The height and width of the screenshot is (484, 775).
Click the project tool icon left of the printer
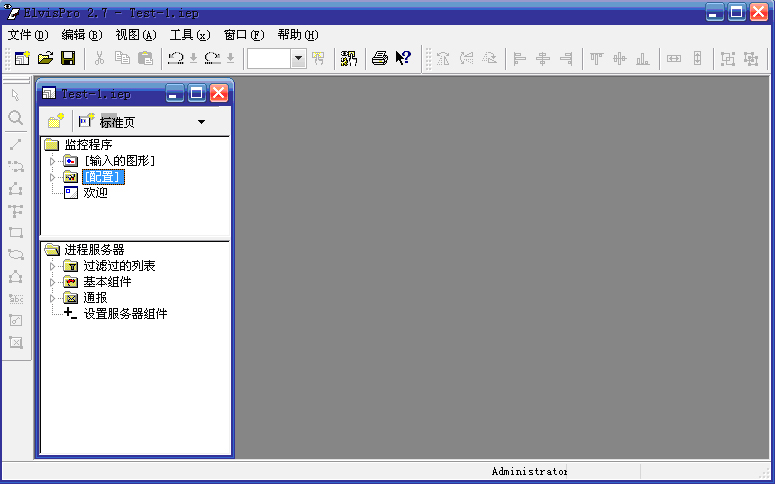[348, 59]
